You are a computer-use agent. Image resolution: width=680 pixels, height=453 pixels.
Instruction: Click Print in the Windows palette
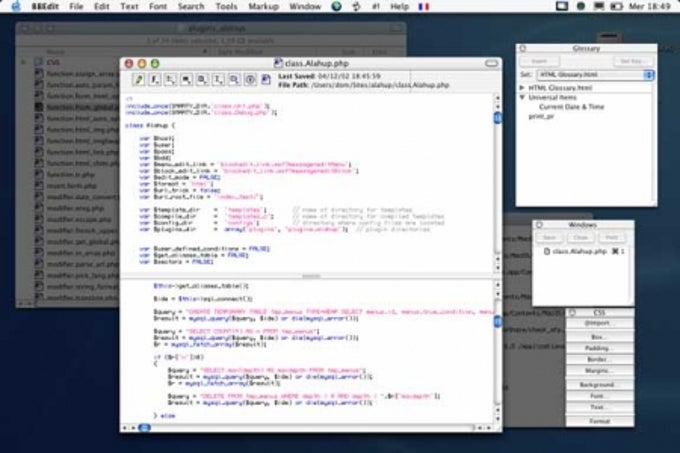[612, 238]
